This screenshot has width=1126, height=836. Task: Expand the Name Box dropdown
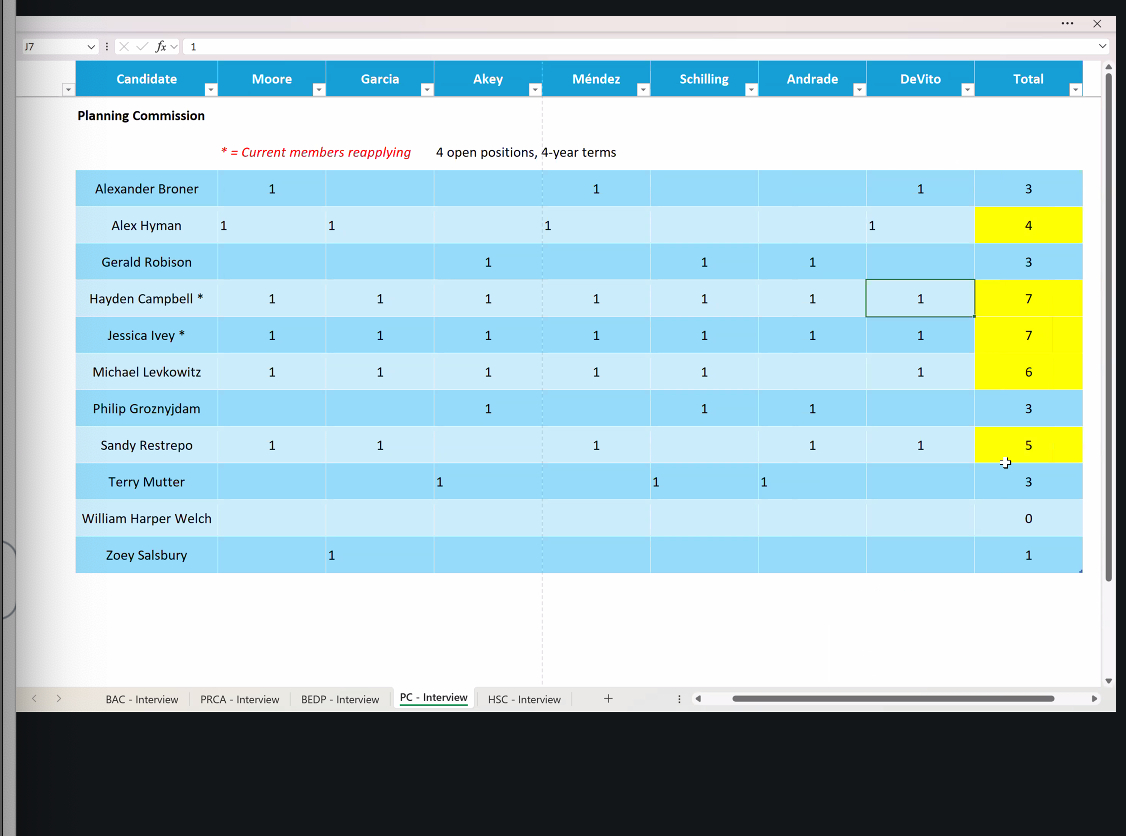91,47
